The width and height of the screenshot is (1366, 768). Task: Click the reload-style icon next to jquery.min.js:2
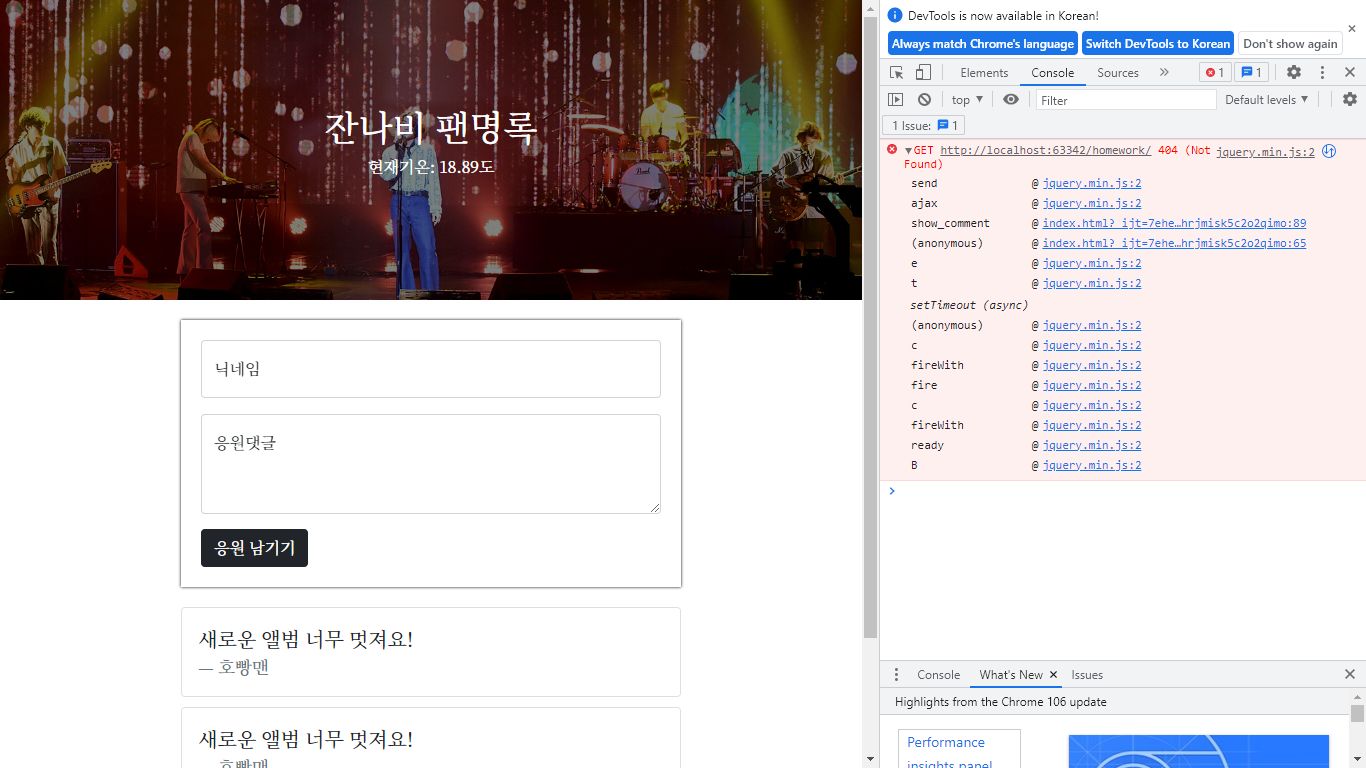tap(1329, 151)
